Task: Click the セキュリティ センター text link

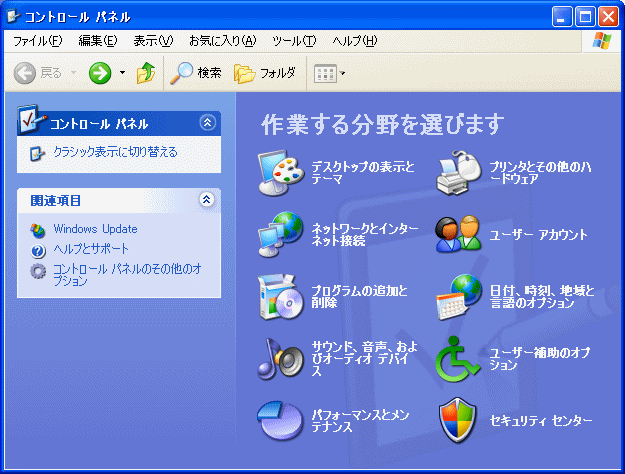Action: 541,421
